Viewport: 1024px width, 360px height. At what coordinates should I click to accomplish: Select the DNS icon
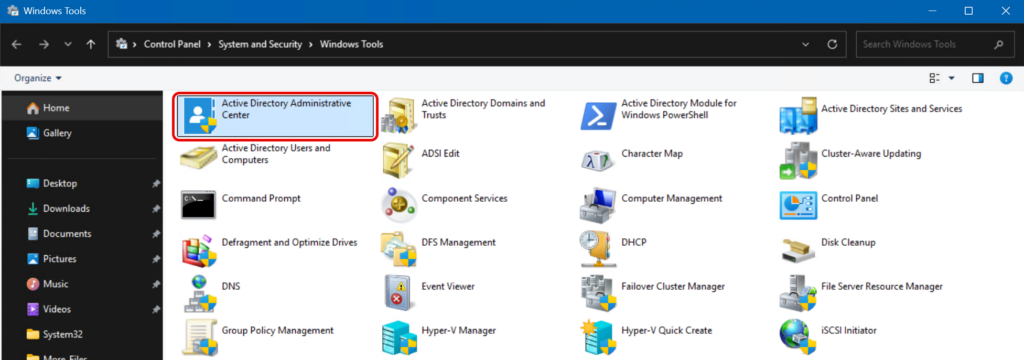(200, 293)
